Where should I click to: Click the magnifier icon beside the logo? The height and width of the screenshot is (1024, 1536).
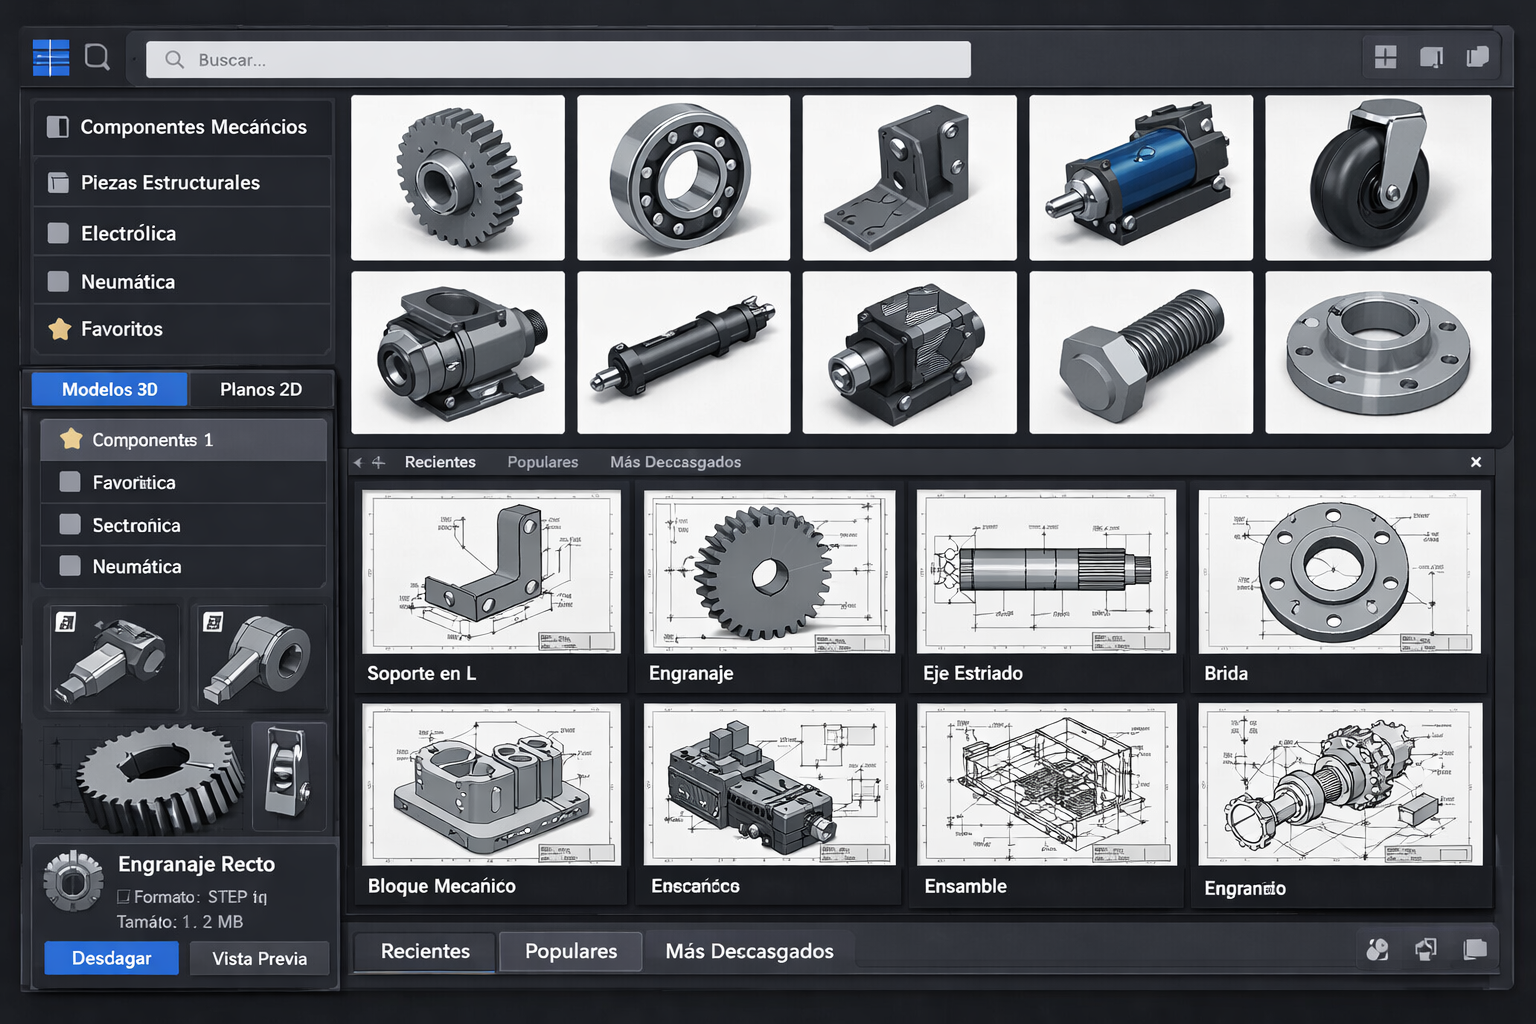(x=97, y=57)
